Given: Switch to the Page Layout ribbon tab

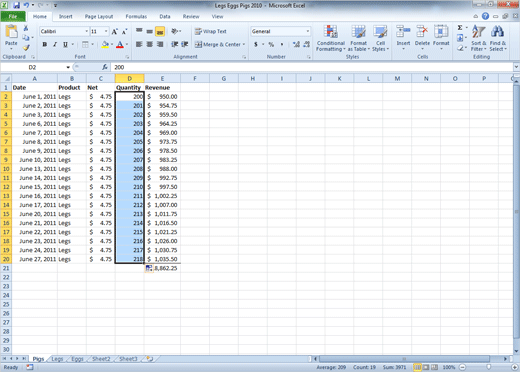Looking at the screenshot, I should coord(99,16).
